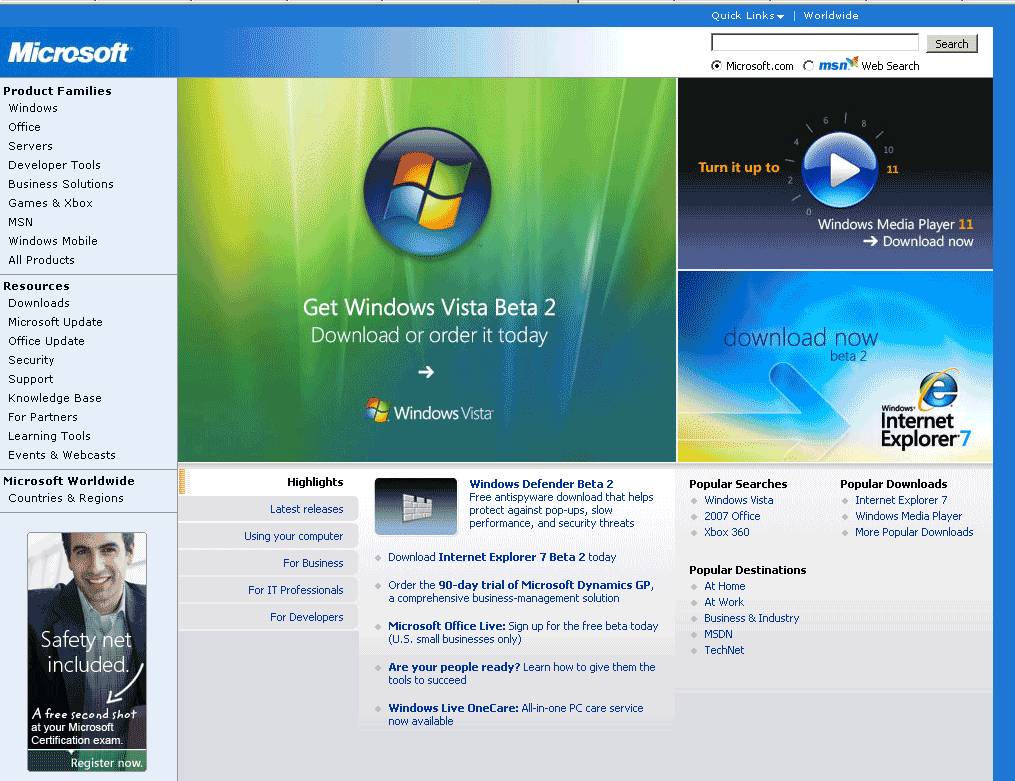Select the Using your computer tab
Viewport: 1015px width, 781px height.
tap(268, 536)
